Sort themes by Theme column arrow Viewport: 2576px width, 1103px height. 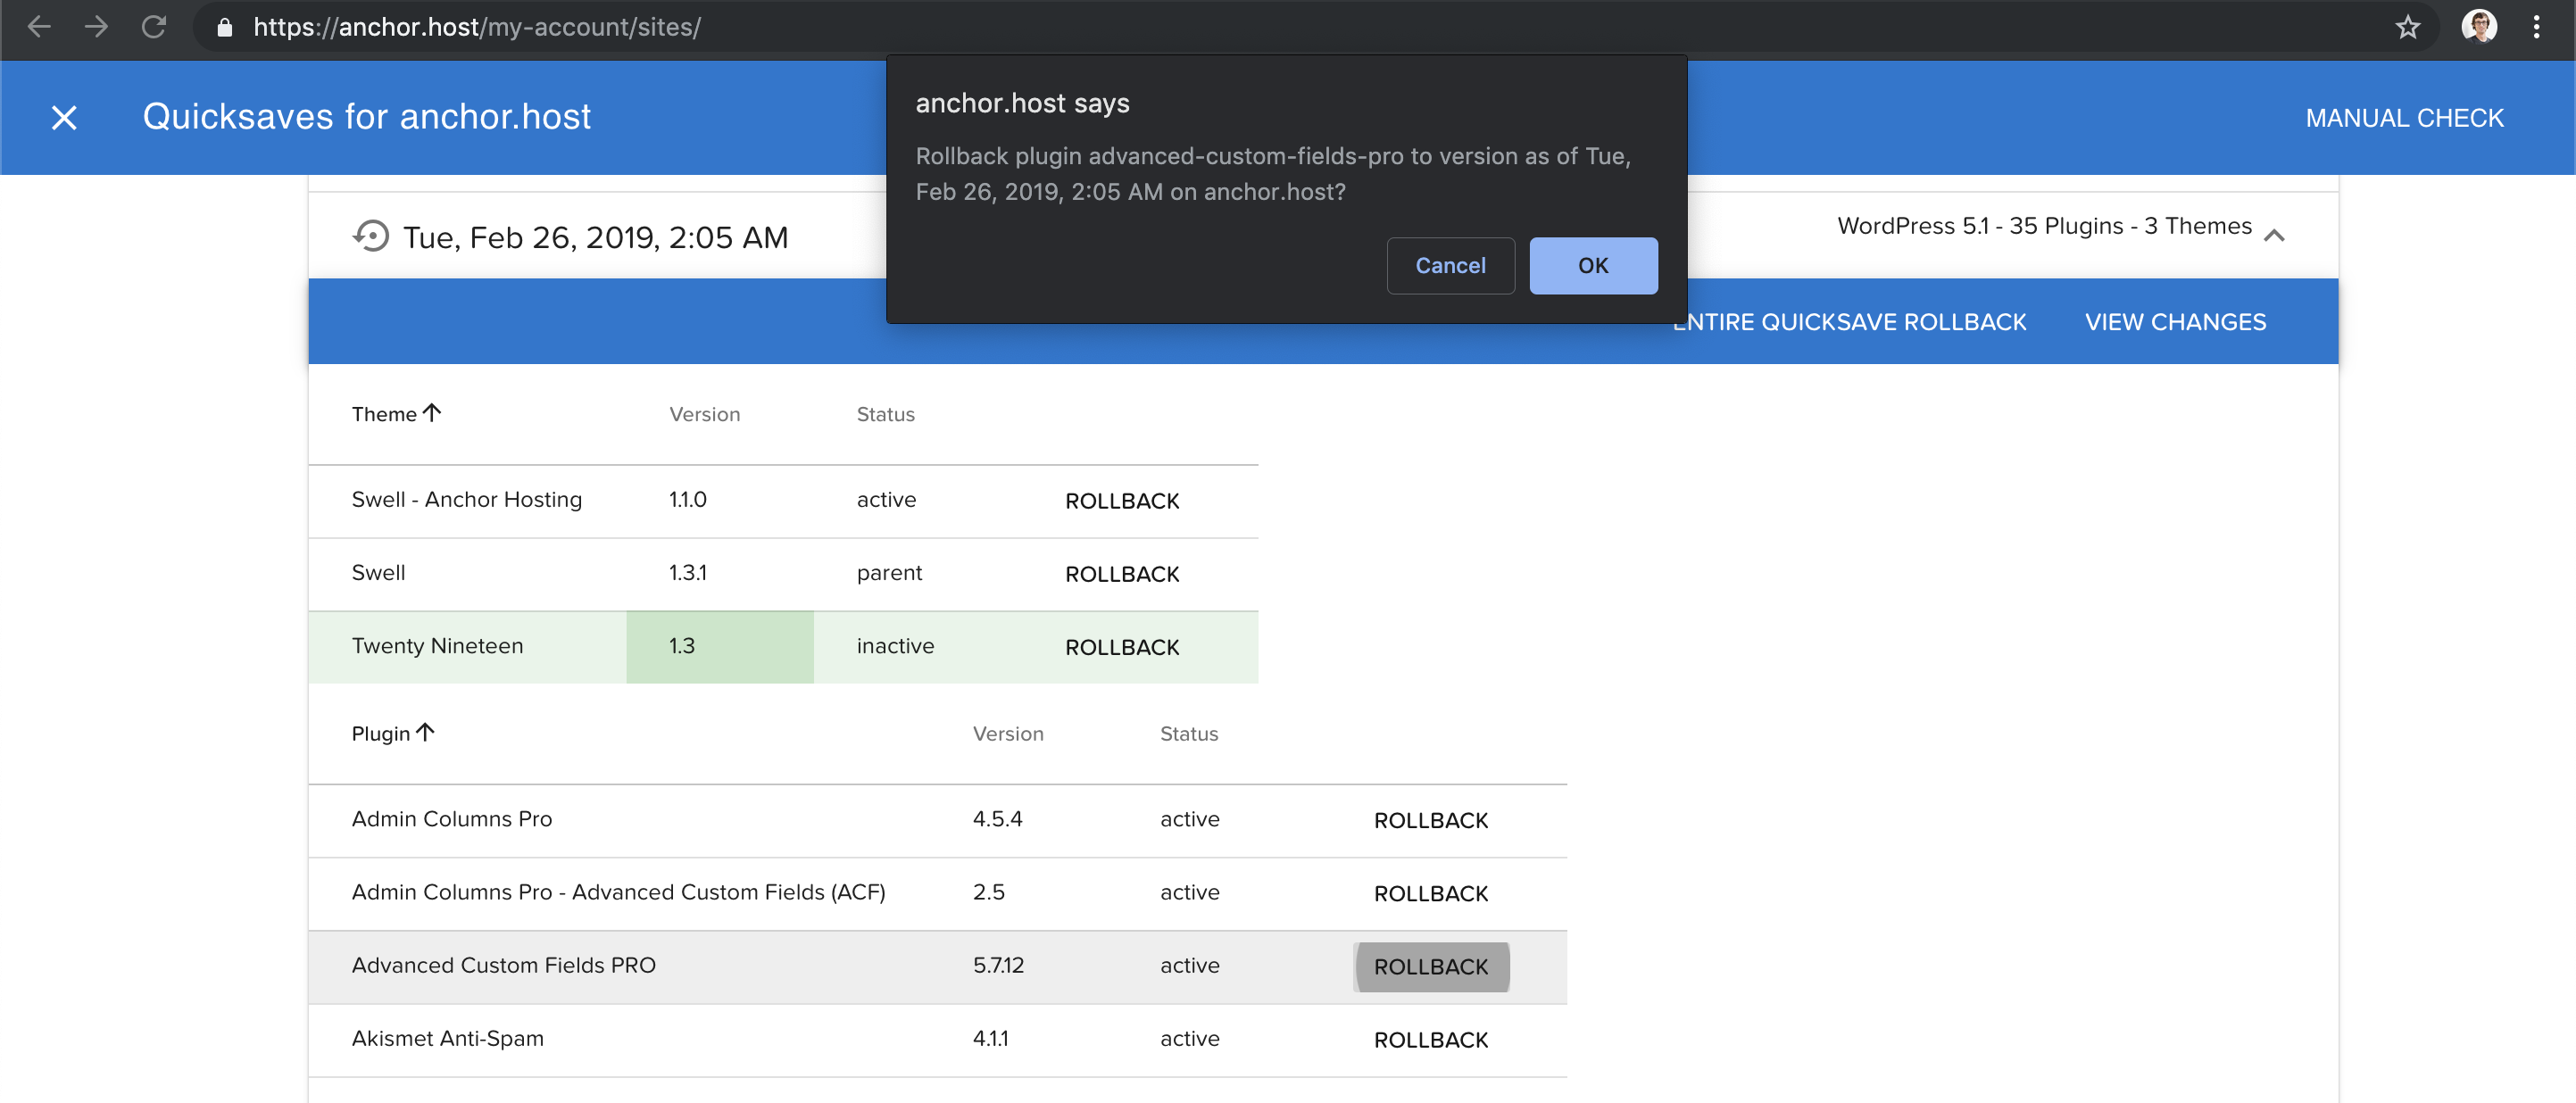[432, 413]
